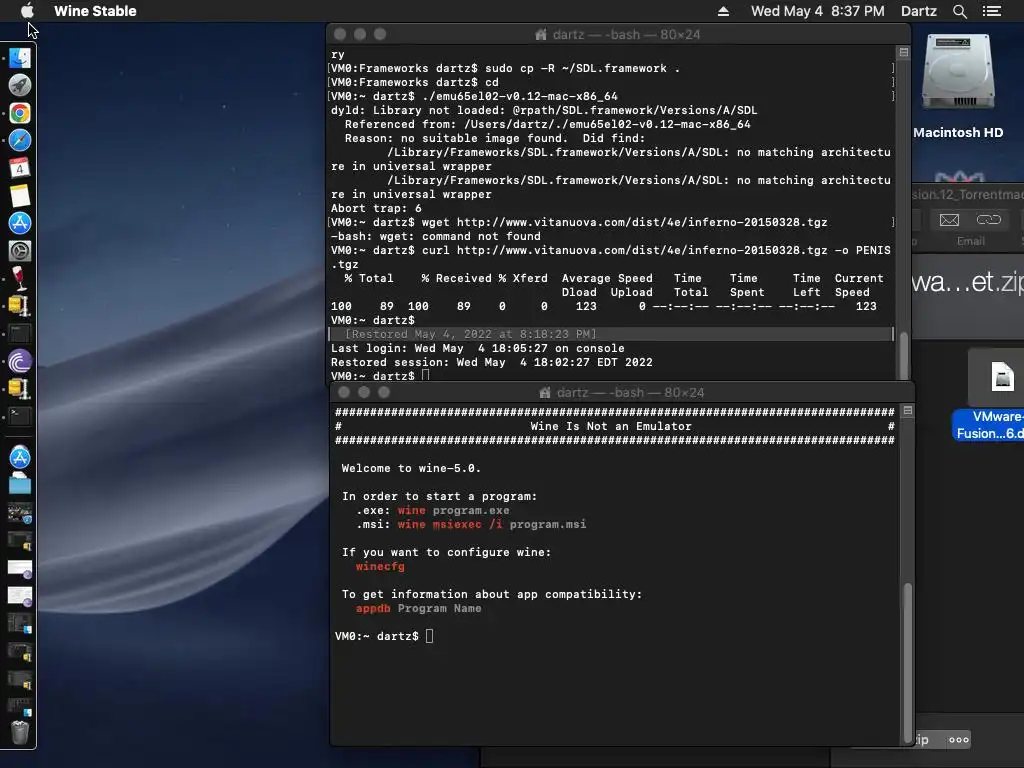The image size is (1024, 768).
Task: Click the link chain icon beside Email
Action: click(x=988, y=220)
